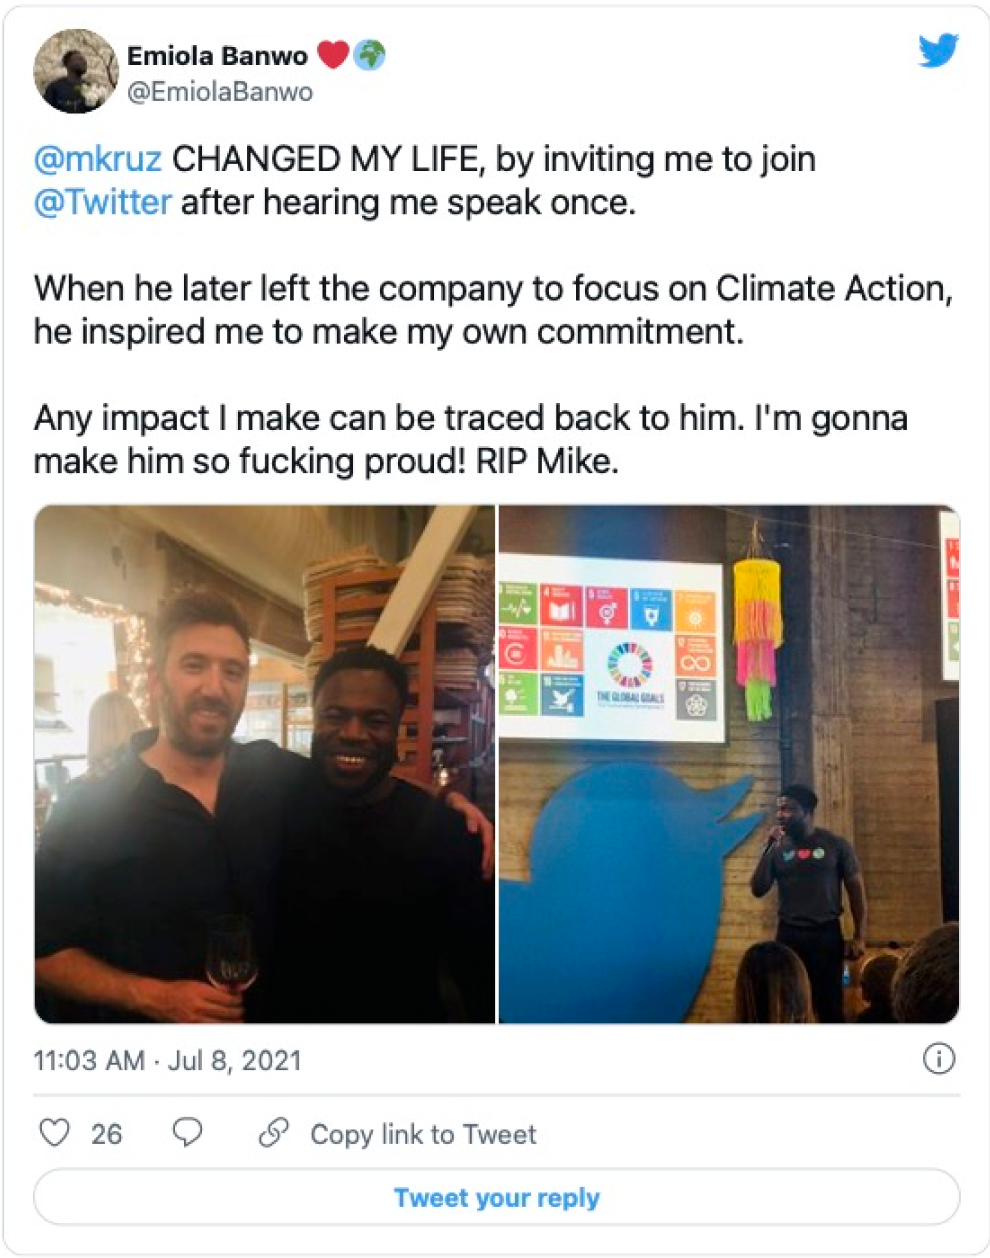The height and width of the screenshot is (1258, 990).
Task: Click the like count of 26
Action: click(x=106, y=1134)
